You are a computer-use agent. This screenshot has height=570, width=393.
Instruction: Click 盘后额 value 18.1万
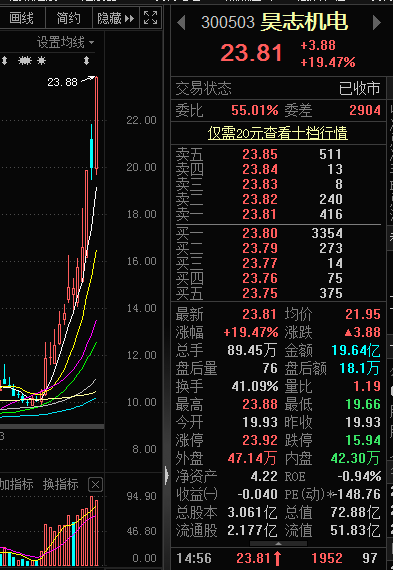[360, 368]
